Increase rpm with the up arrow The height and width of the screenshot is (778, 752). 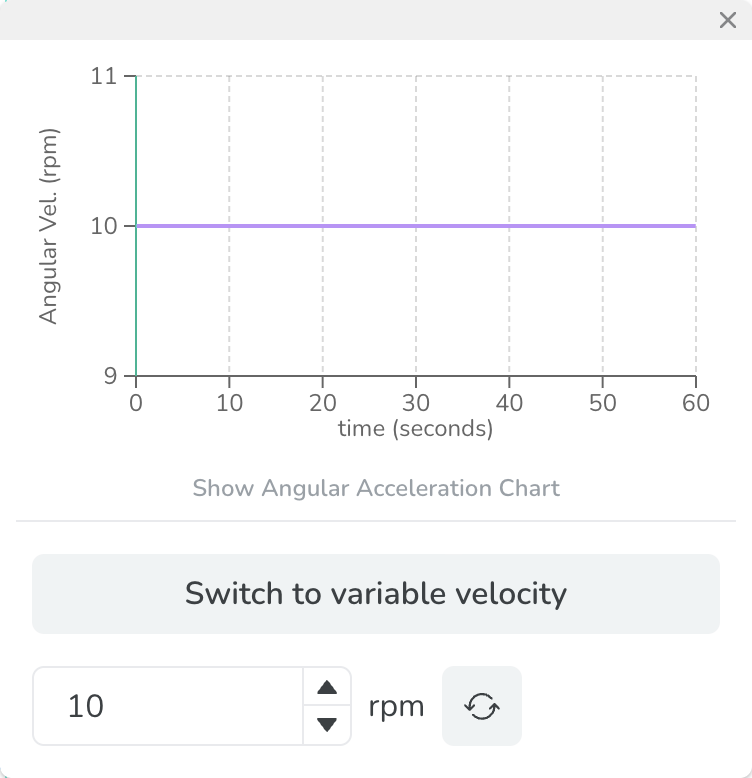point(326,688)
